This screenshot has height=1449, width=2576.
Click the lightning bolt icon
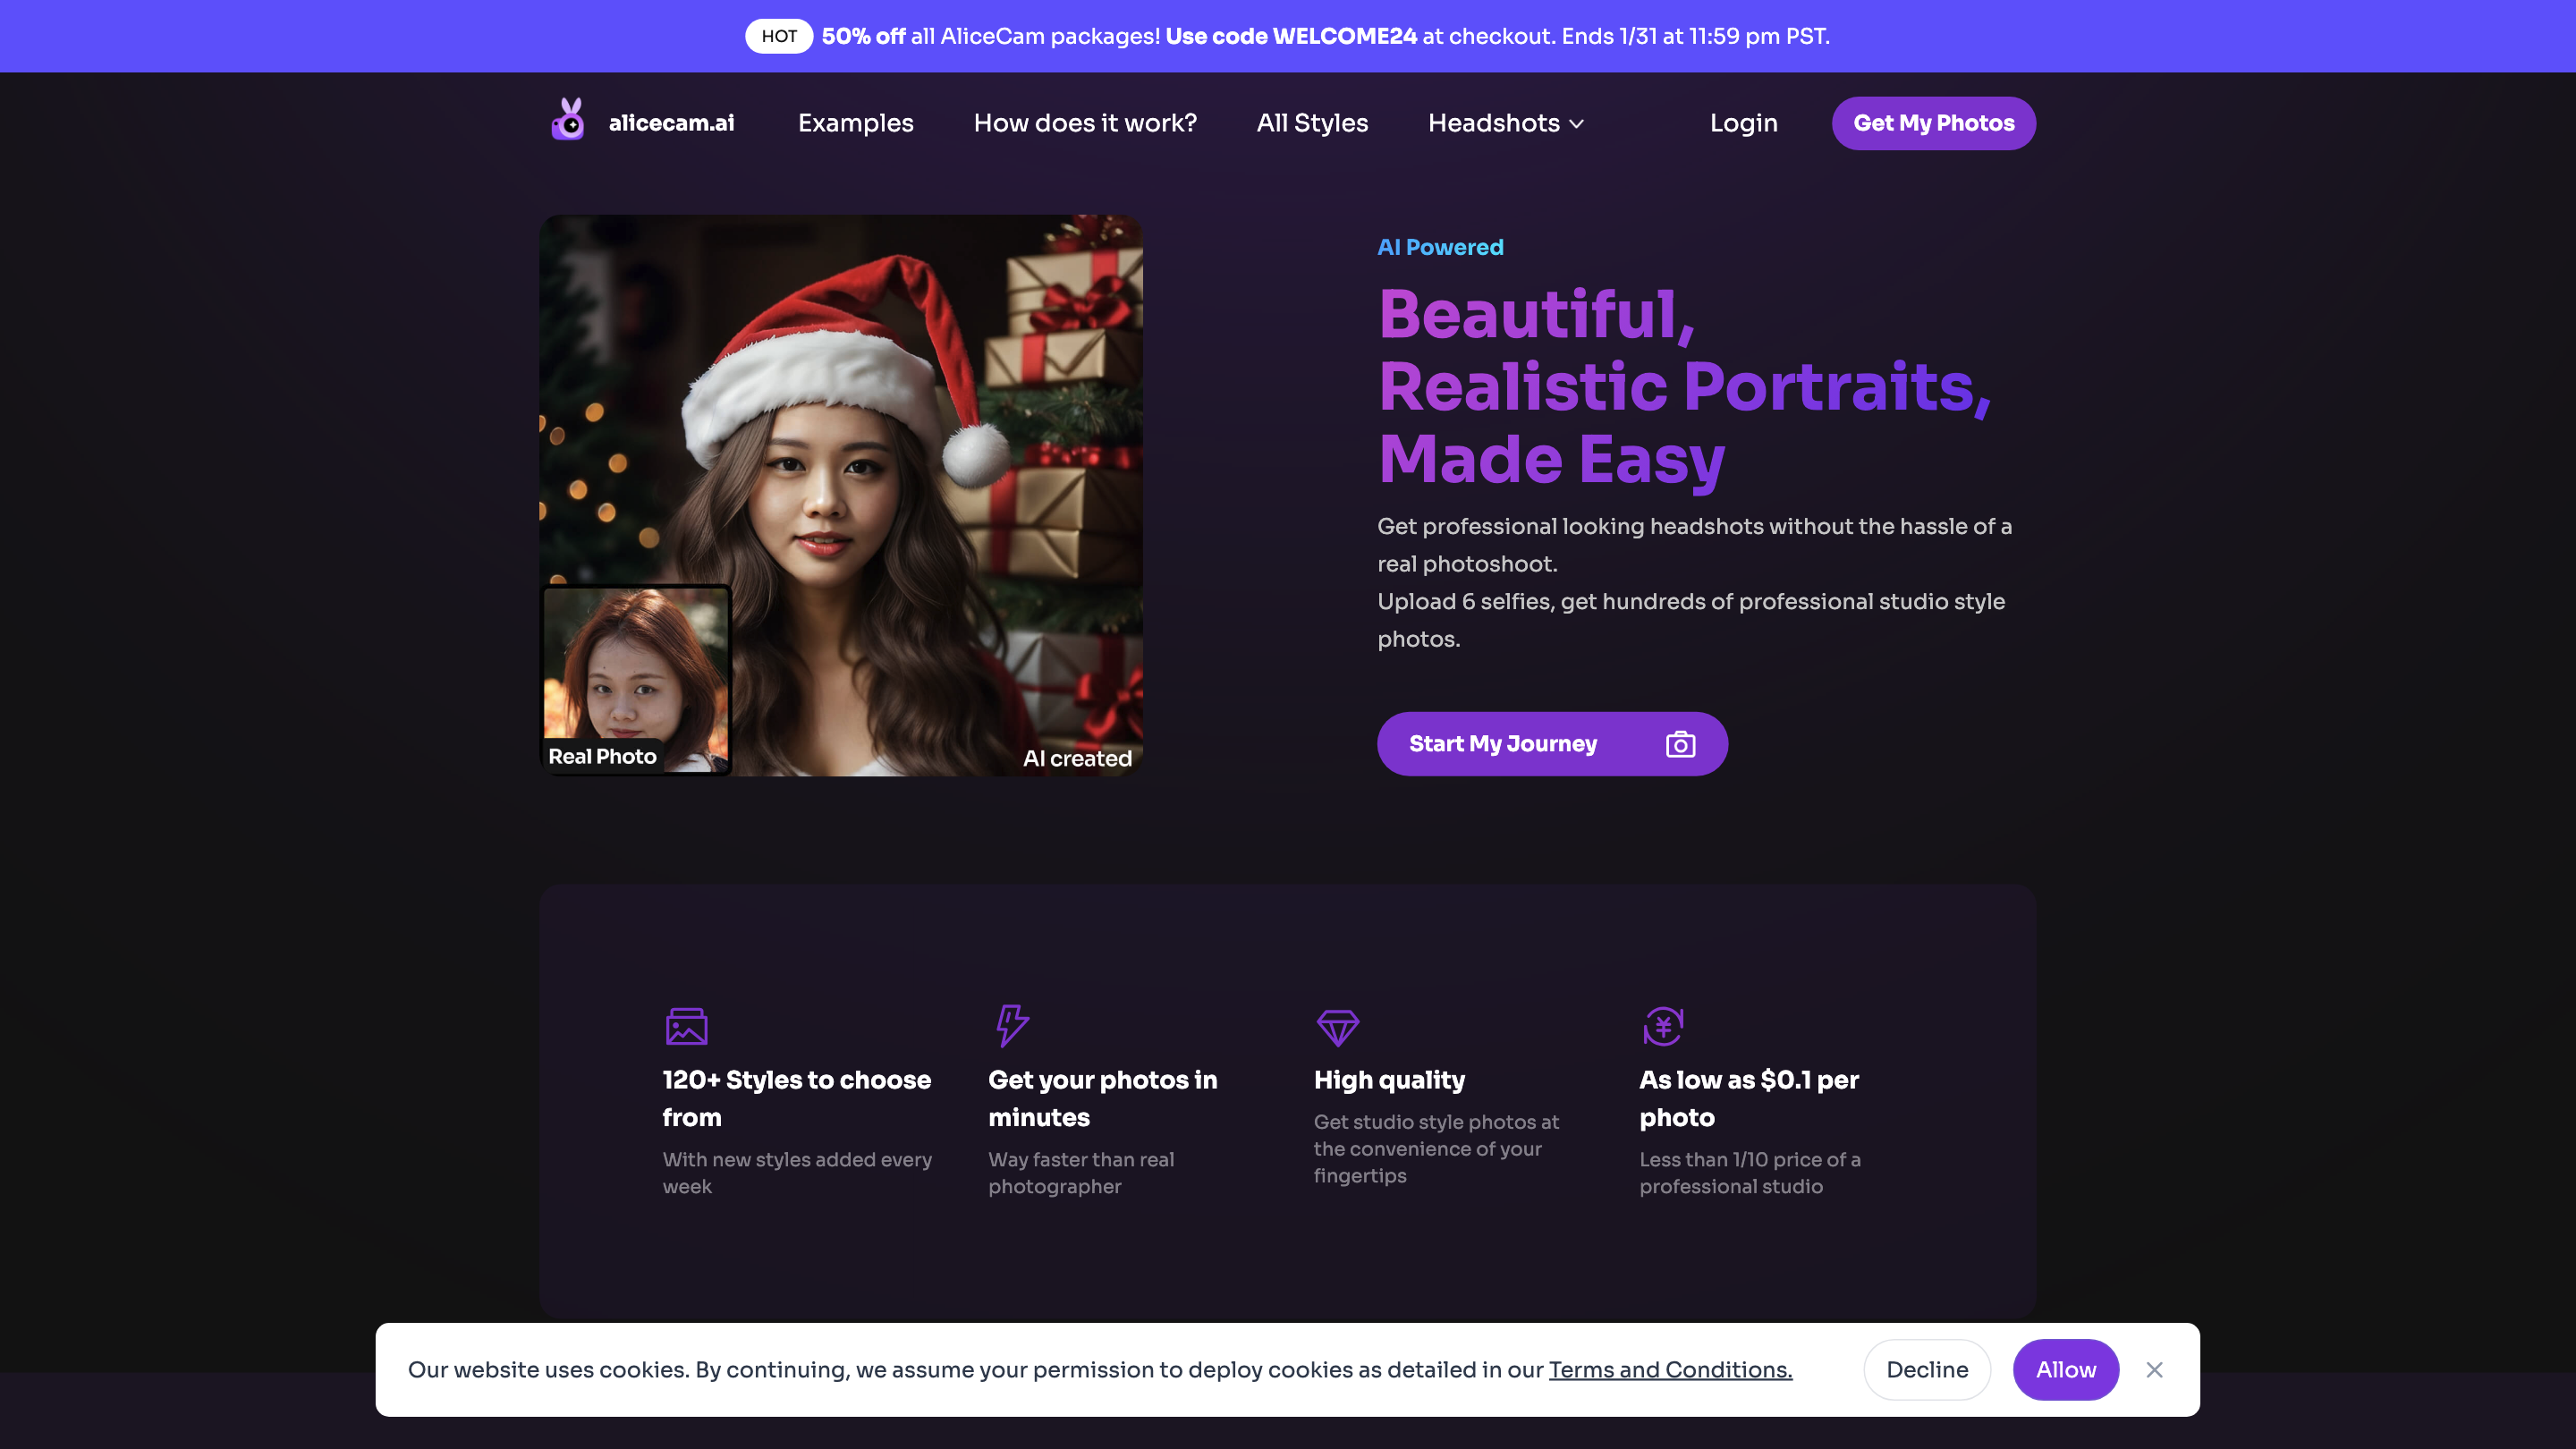click(1011, 1025)
